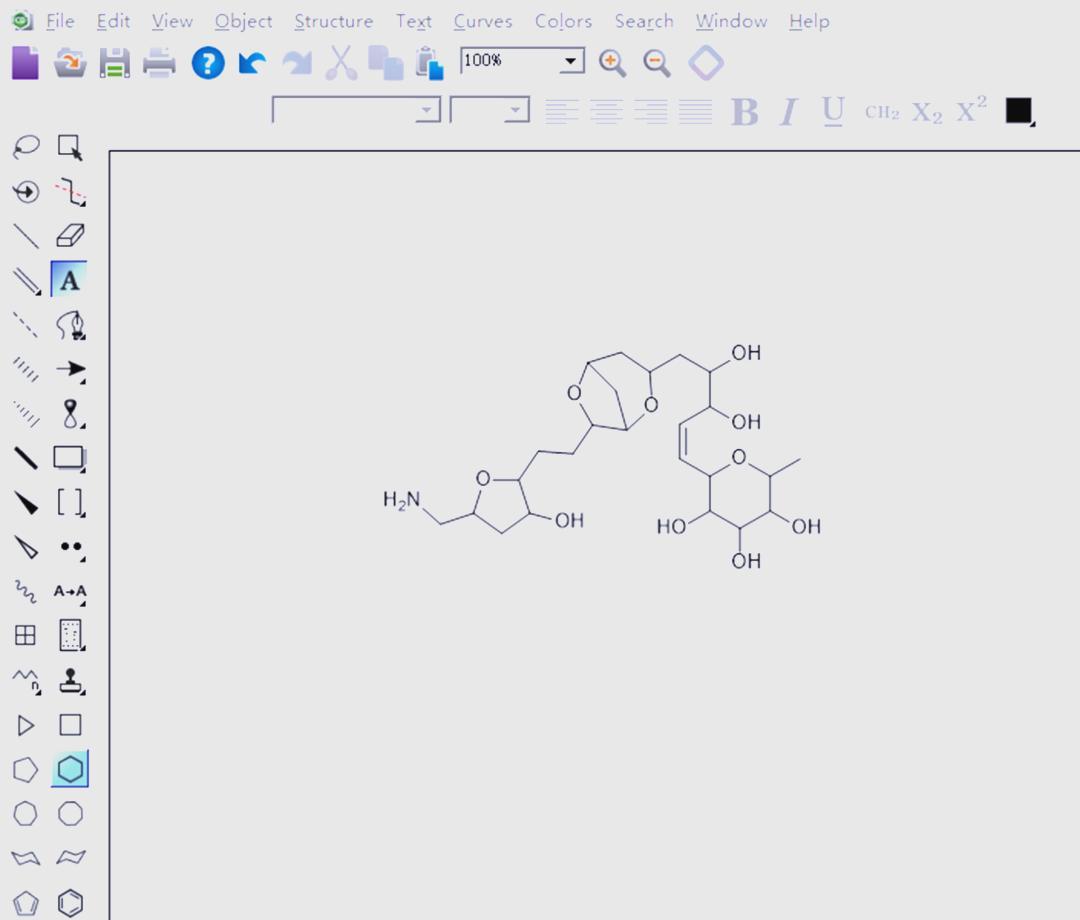The height and width of the screenshot is (920, 1080).
Task: Click the Zoom In magnifier
Action: coord(612,63)
